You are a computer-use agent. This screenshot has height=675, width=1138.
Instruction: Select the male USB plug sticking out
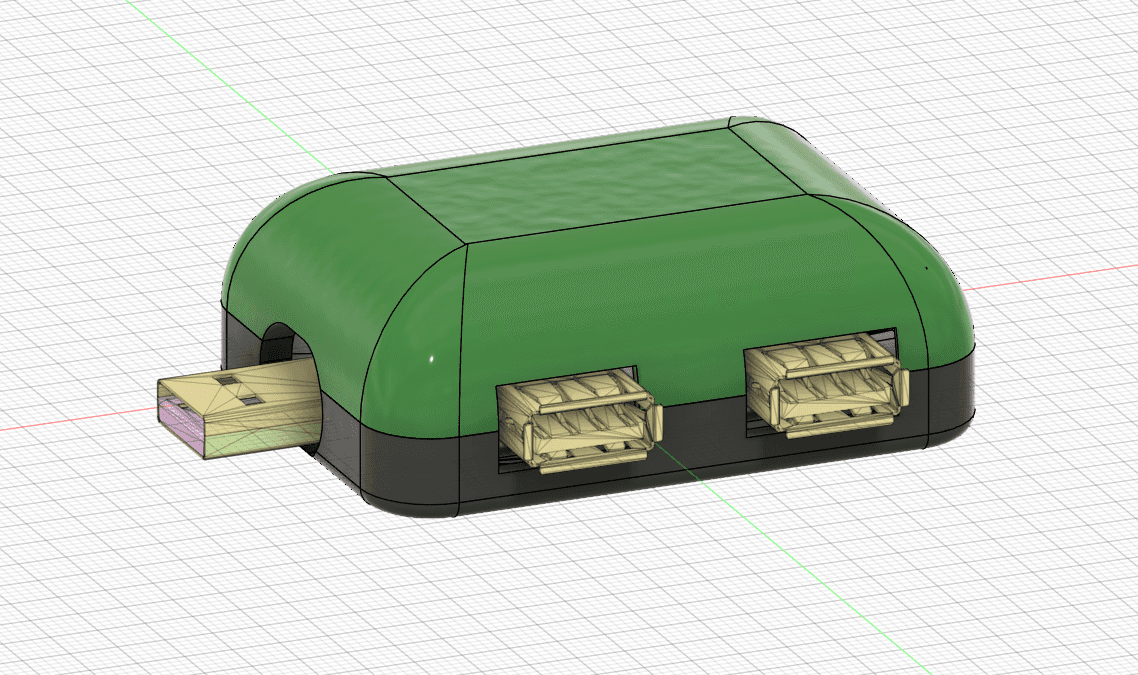tap(240, 406)
